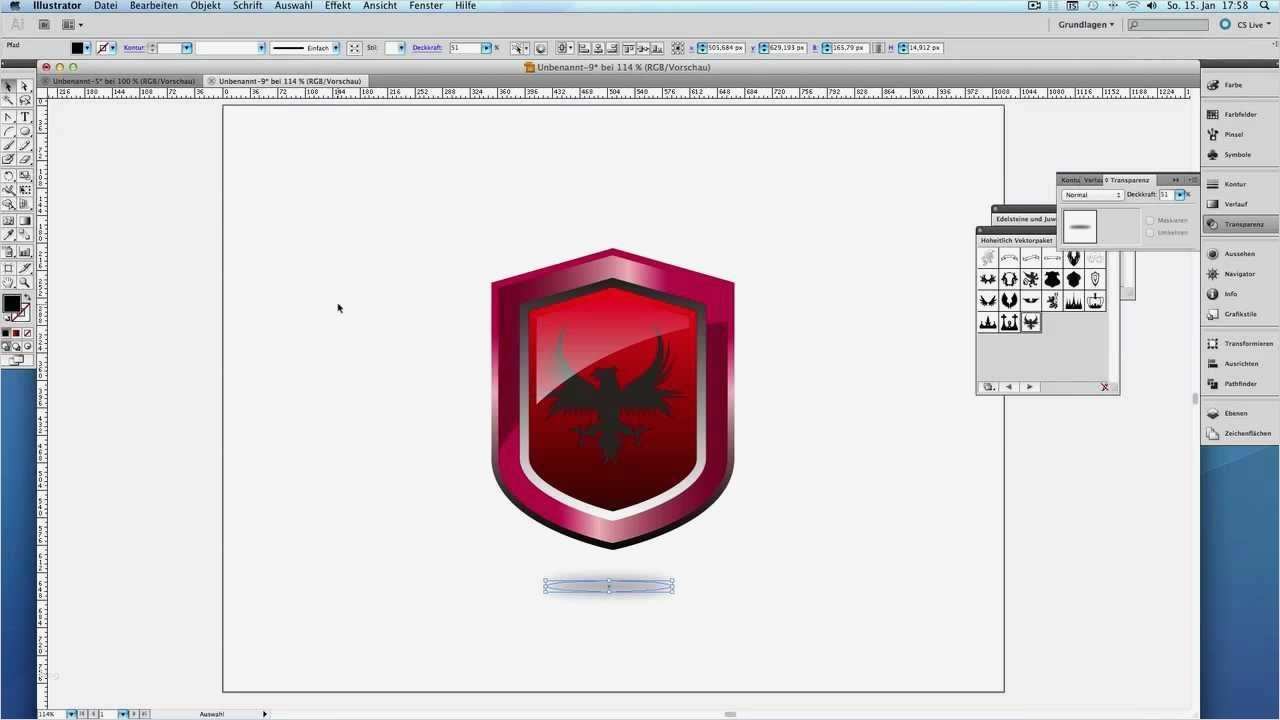1280x720 pixels.
Task: Select the eagle symbol thumbnail in last row
Action: [1030, 322]
